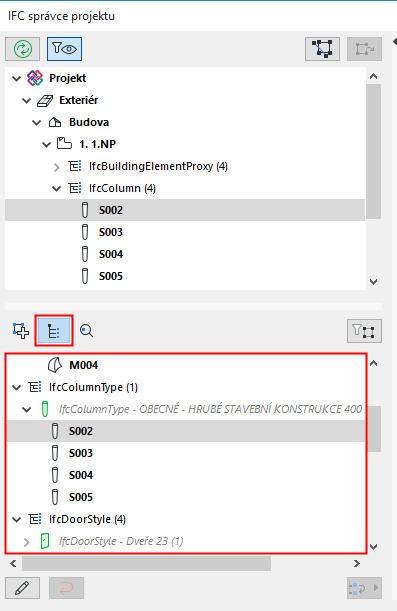This screenshot has width=397, height=611.
Task: Click the IfcDoorStyle (4) label
Action: tap(87, 519)
